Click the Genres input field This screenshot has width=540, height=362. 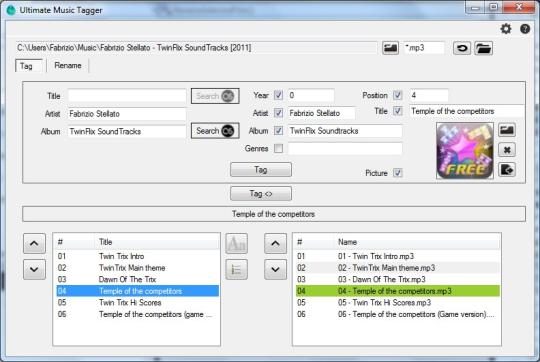pyautogui.click(x=345, y=148)
